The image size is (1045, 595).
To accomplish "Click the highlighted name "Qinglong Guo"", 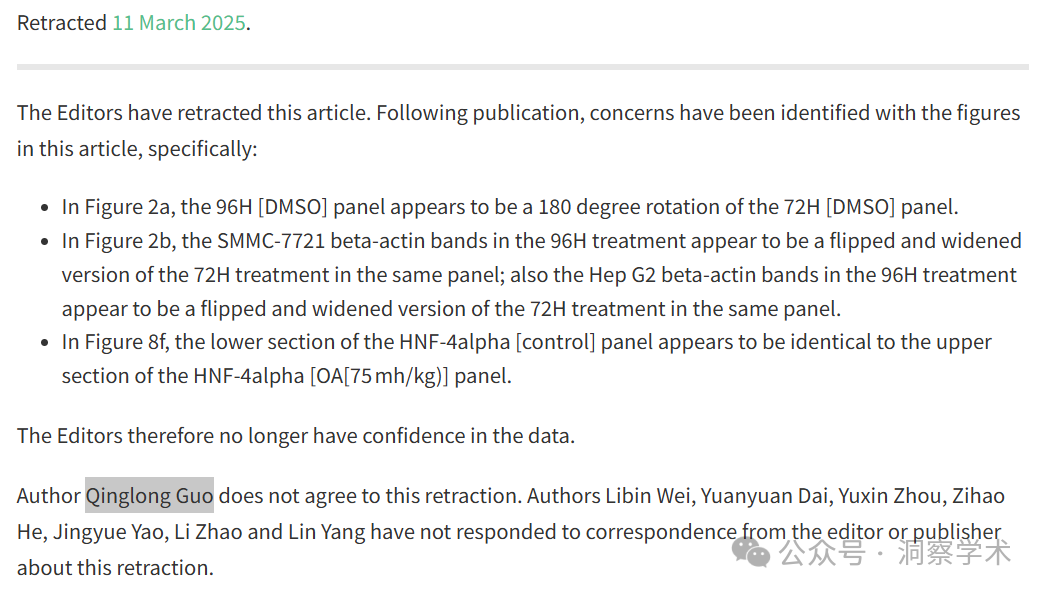I will [x=149, y=496].
